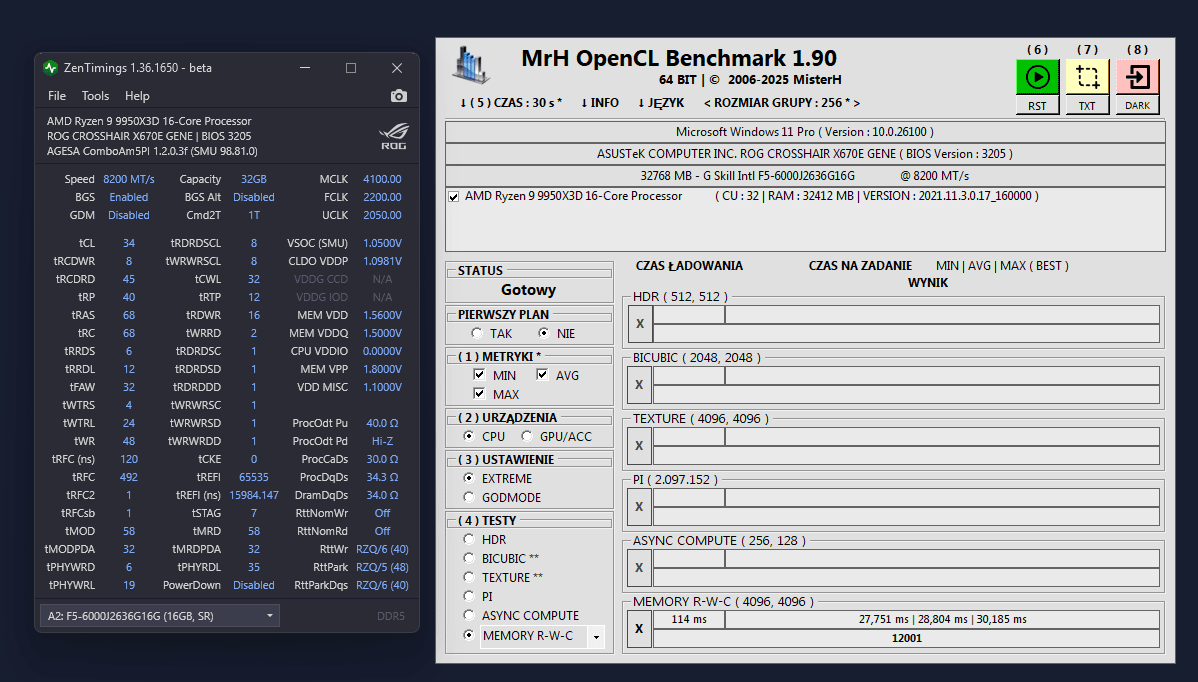
Task: Toggle the MIN metric checkbox
Action: [479, 374]
